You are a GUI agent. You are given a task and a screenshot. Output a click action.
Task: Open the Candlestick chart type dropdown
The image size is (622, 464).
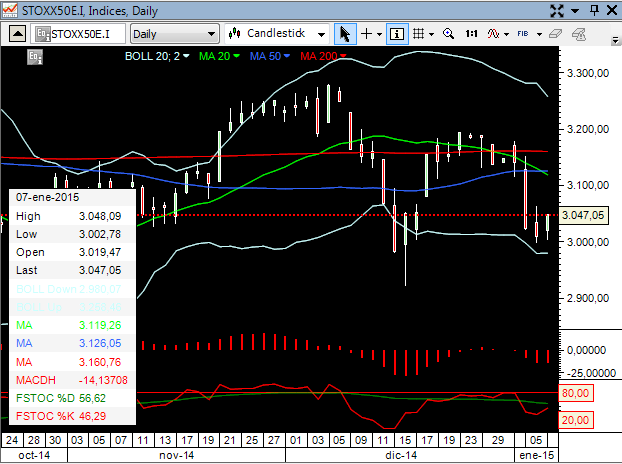coord(321,35)
